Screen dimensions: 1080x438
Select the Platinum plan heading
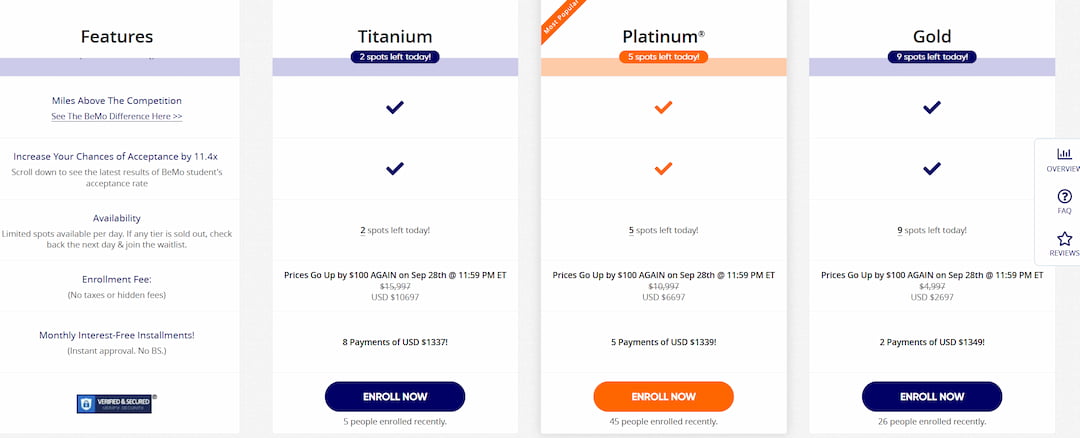[663, 36]
